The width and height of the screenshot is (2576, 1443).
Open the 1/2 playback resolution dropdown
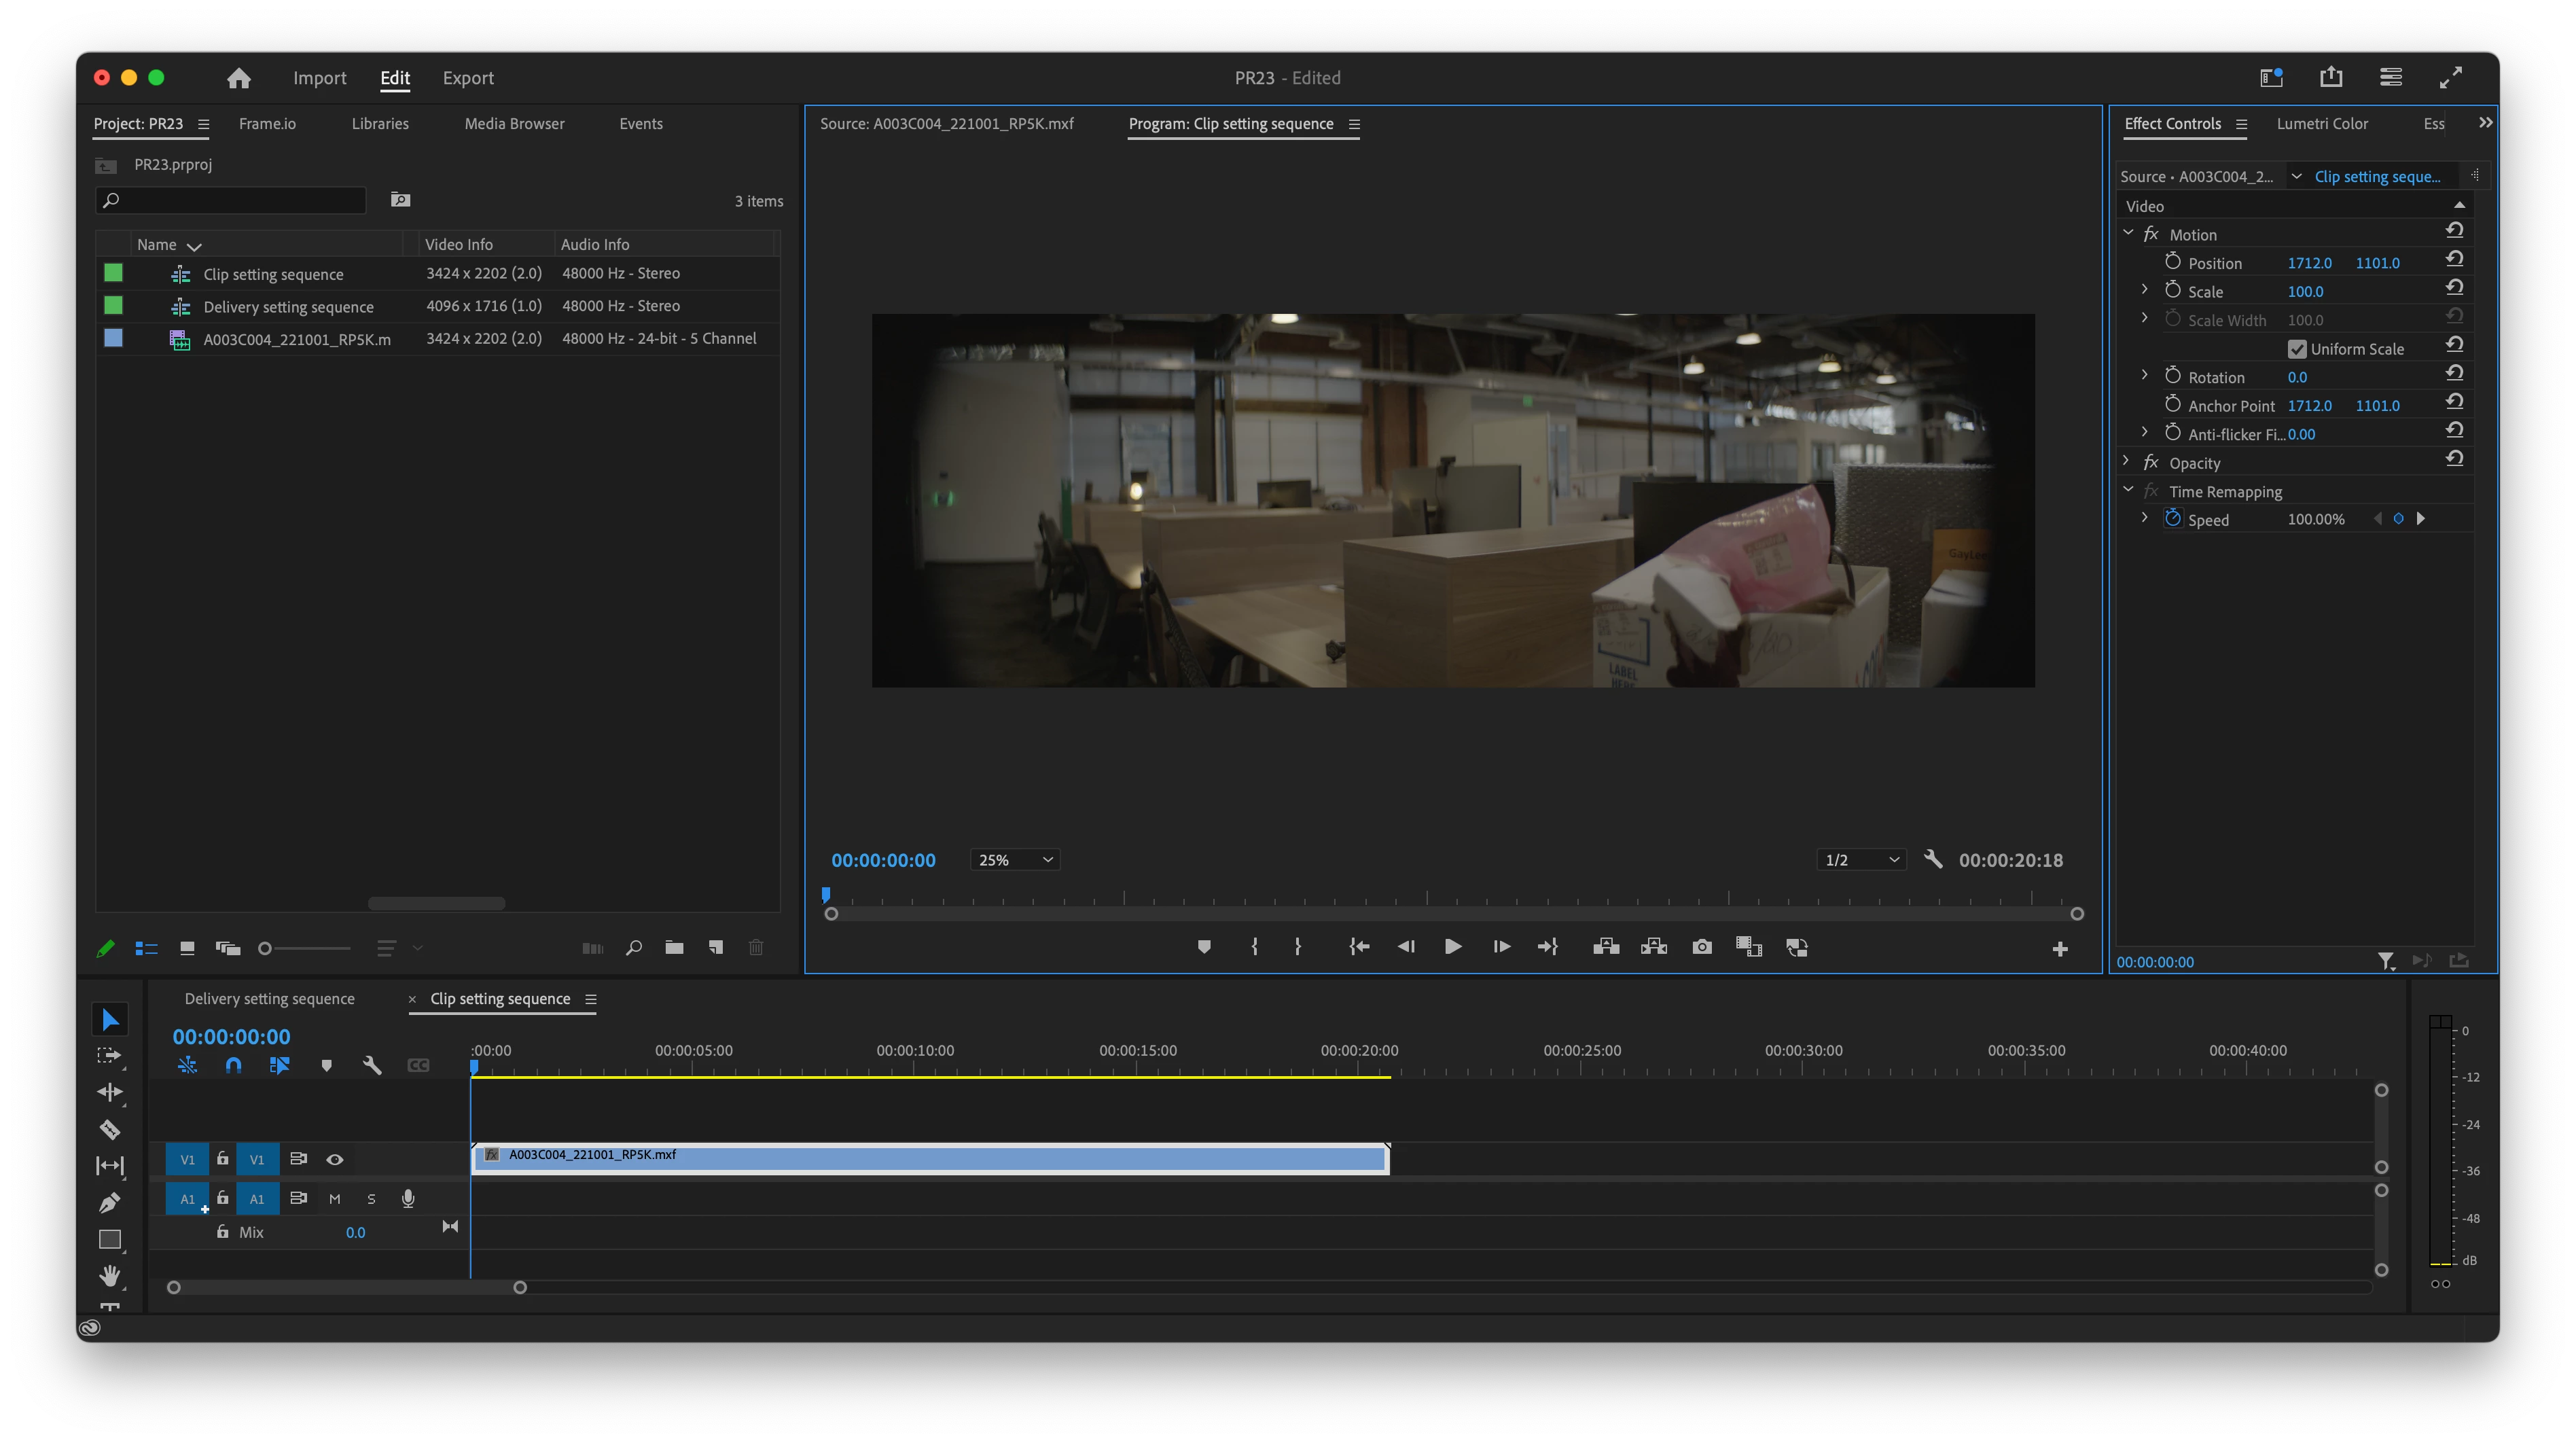pyautogui.click(x=1861, y=860)
